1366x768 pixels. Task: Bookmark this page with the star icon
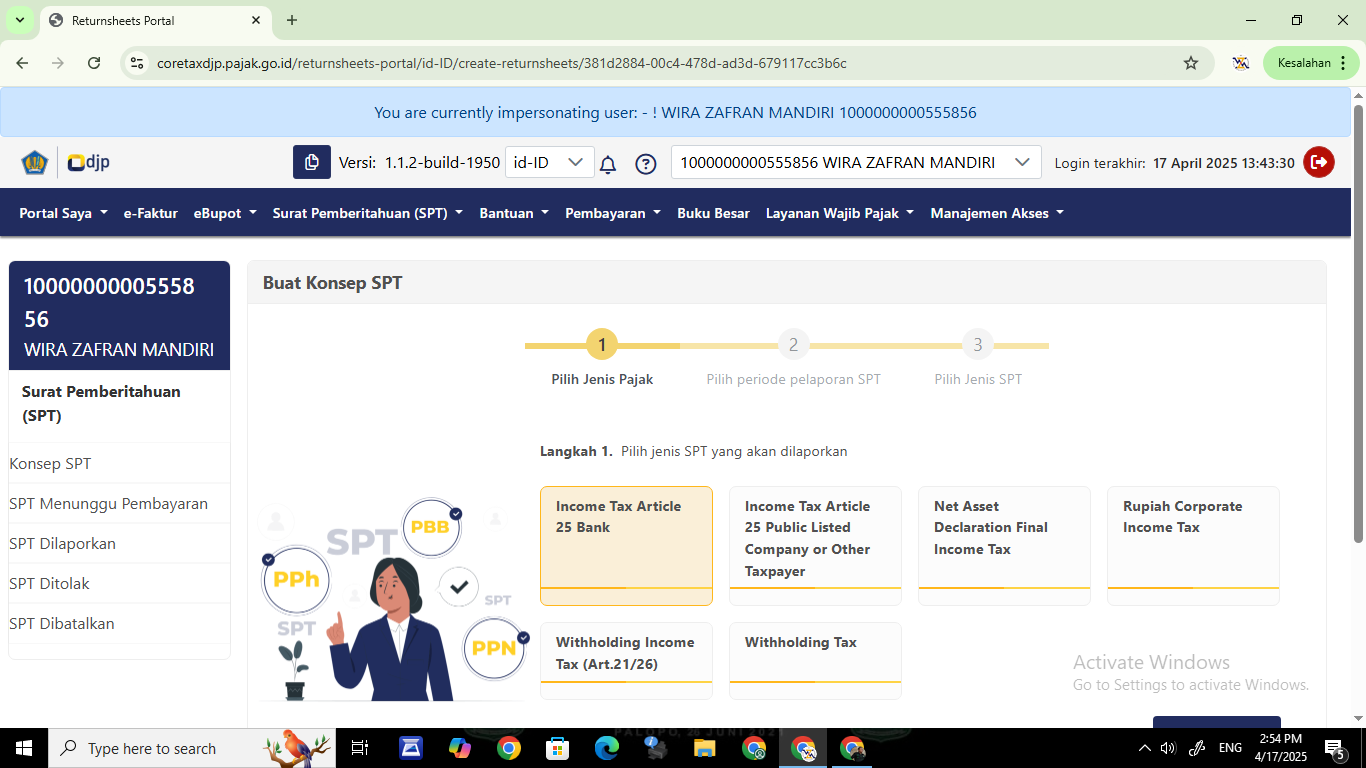1190,63
